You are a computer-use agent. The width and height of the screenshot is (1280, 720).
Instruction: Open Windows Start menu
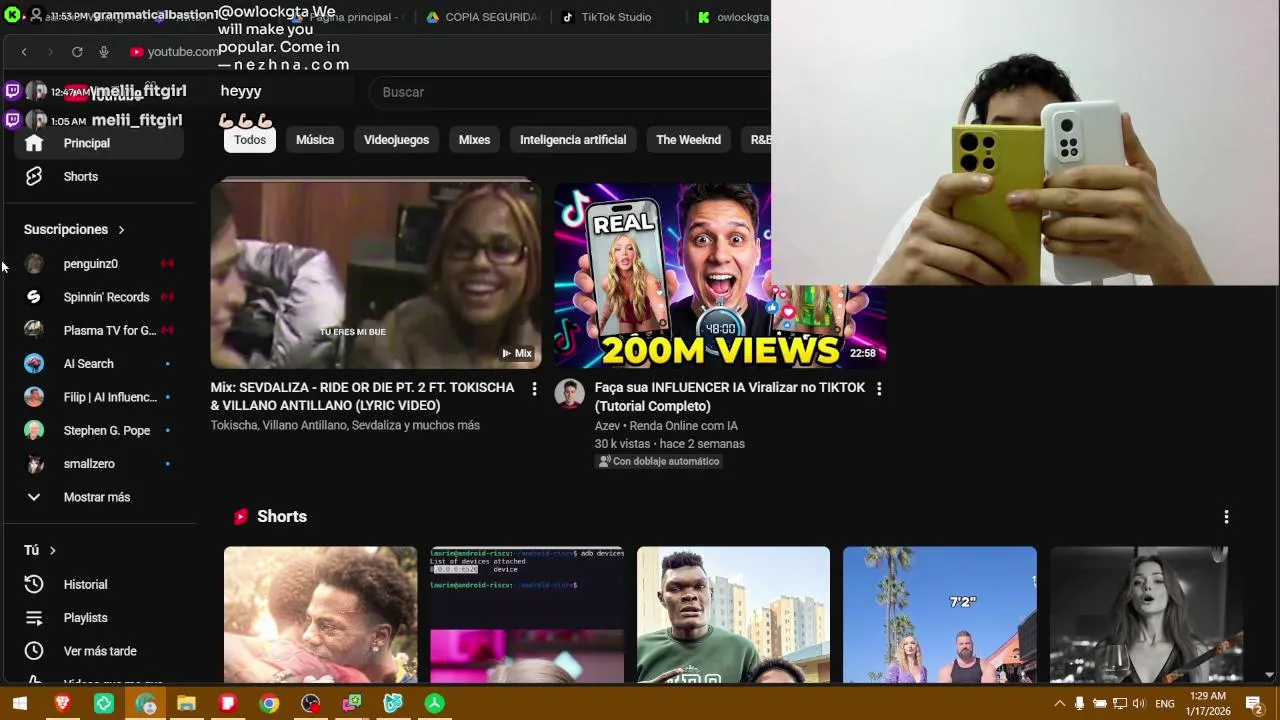click(20, 704)
